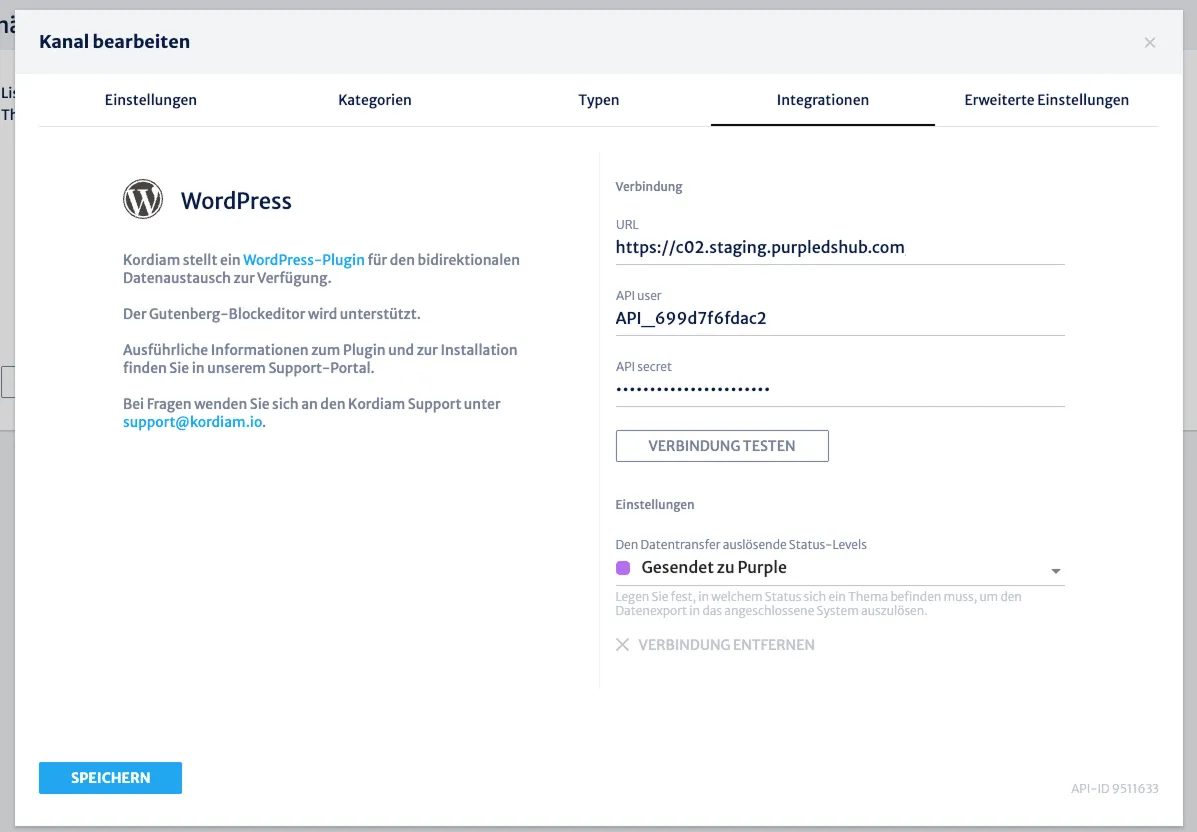Image resolution: width=1197 pixels, height=832 pixels.
Task: Switch to the Einstellungen tab
Action: (x=150, y=100)
